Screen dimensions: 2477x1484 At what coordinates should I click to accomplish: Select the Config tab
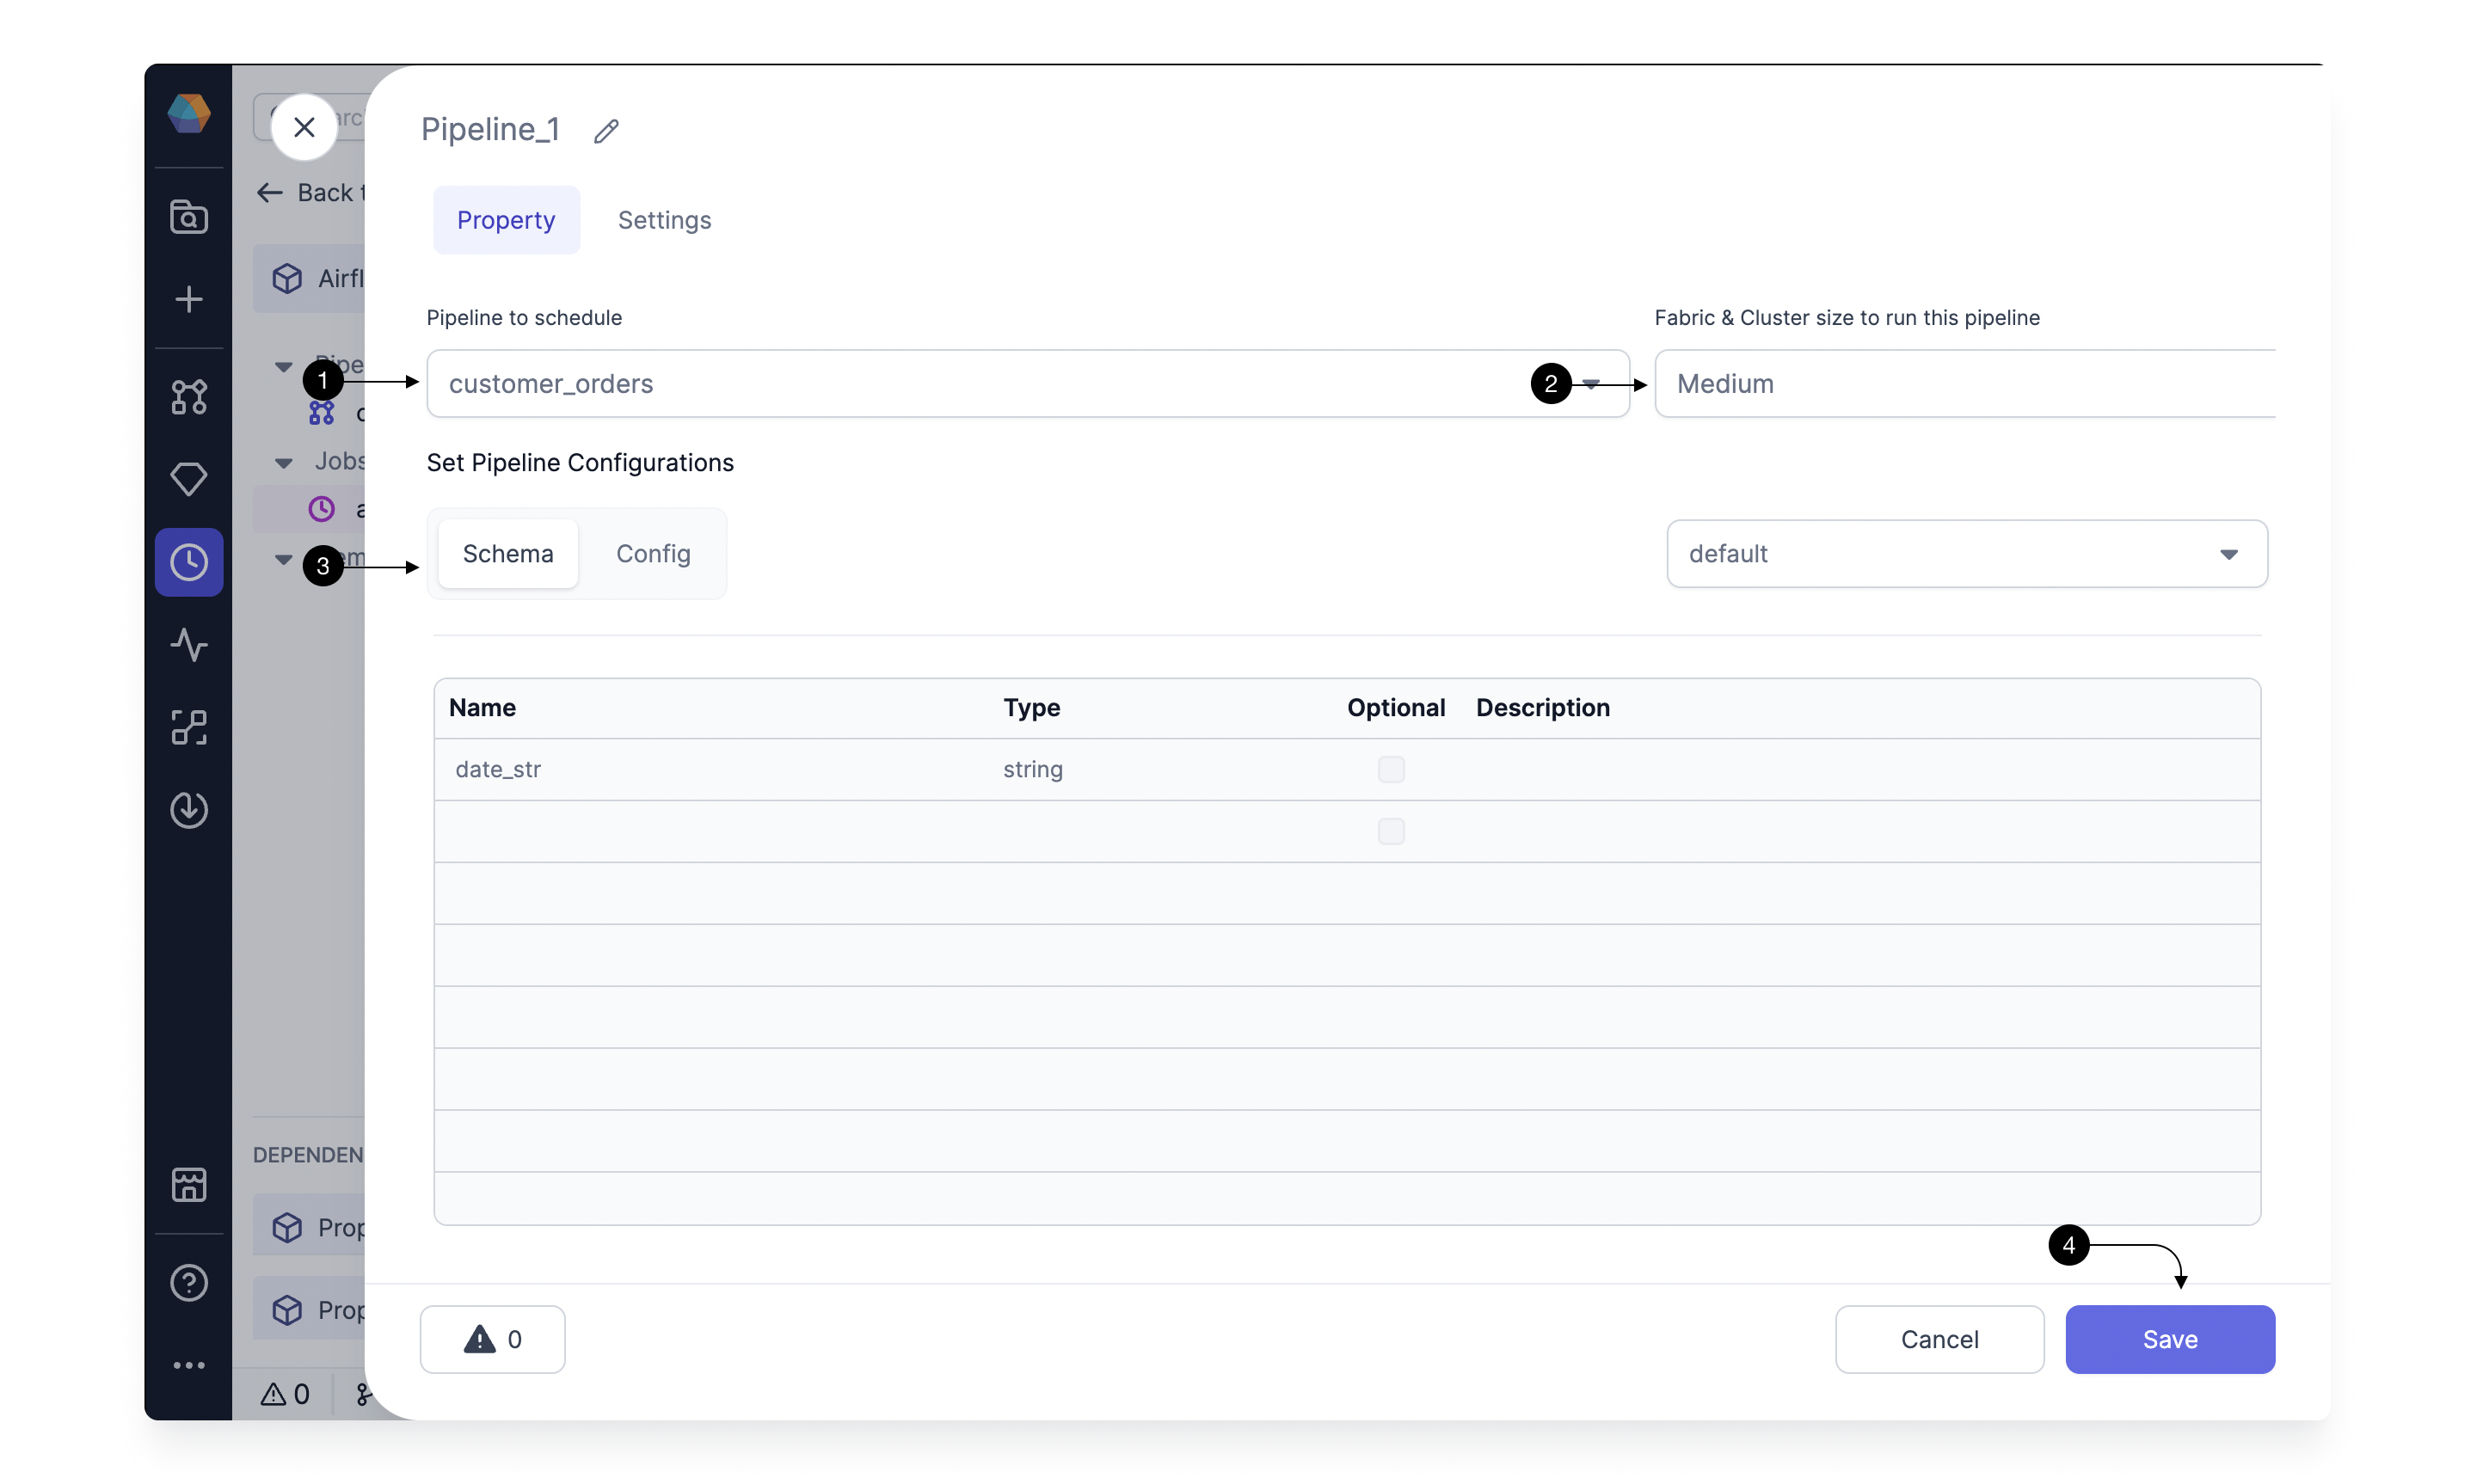click(653, 553)
